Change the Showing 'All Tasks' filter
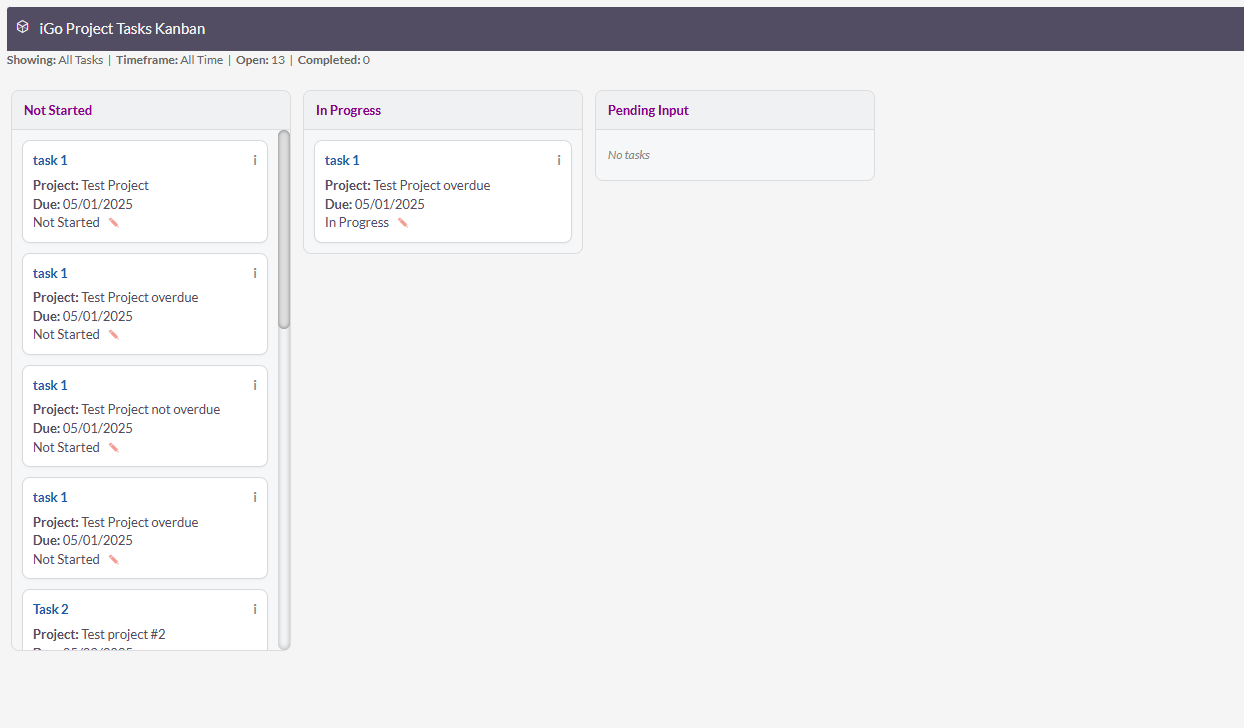Viewport: 1244px width, 728px height. 80,60
